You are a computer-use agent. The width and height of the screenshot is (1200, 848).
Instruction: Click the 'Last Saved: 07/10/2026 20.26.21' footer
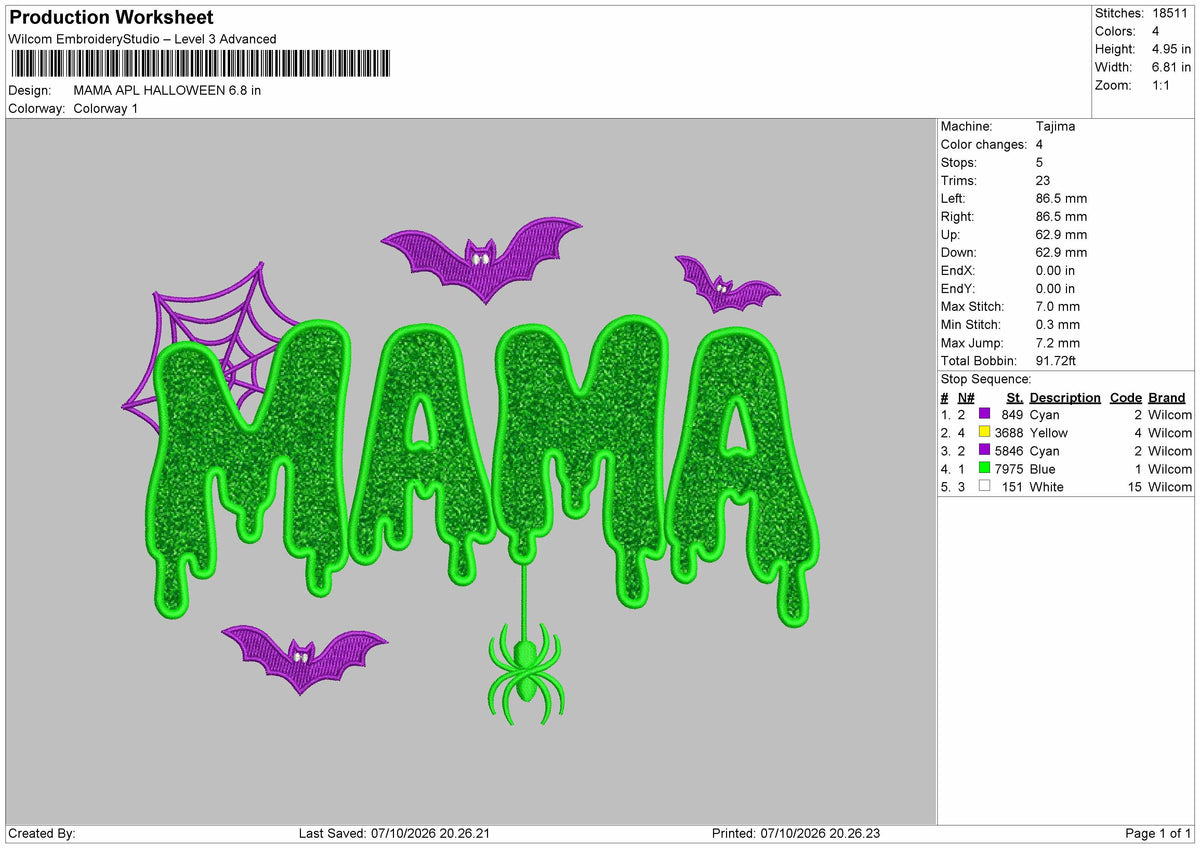point(394,833)
